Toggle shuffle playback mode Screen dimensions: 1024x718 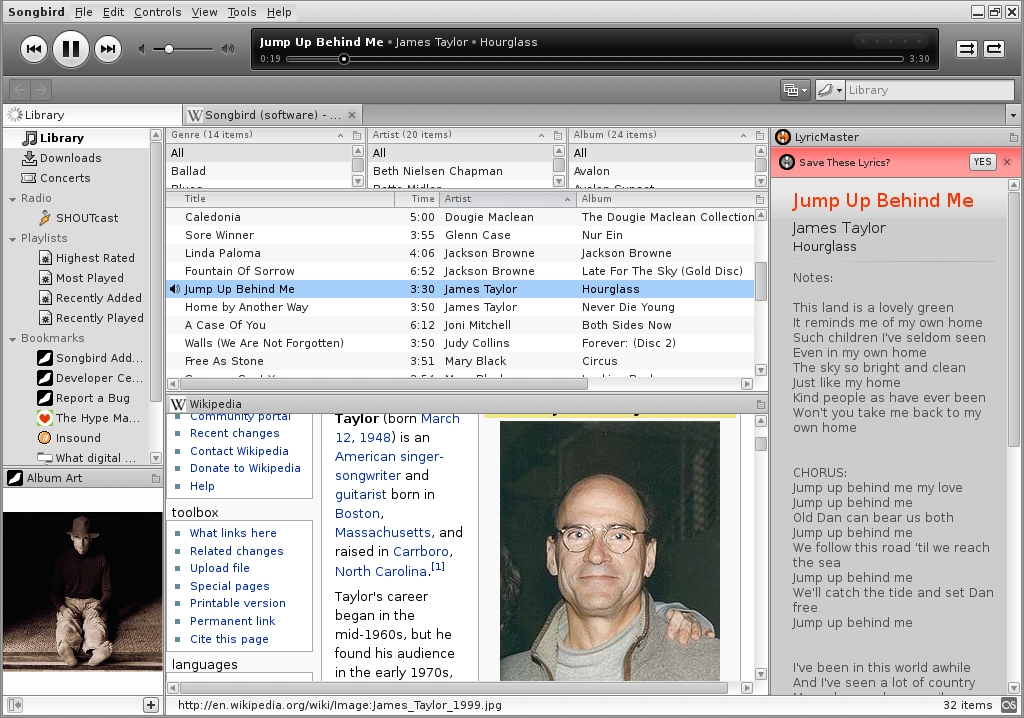[967, 49]
